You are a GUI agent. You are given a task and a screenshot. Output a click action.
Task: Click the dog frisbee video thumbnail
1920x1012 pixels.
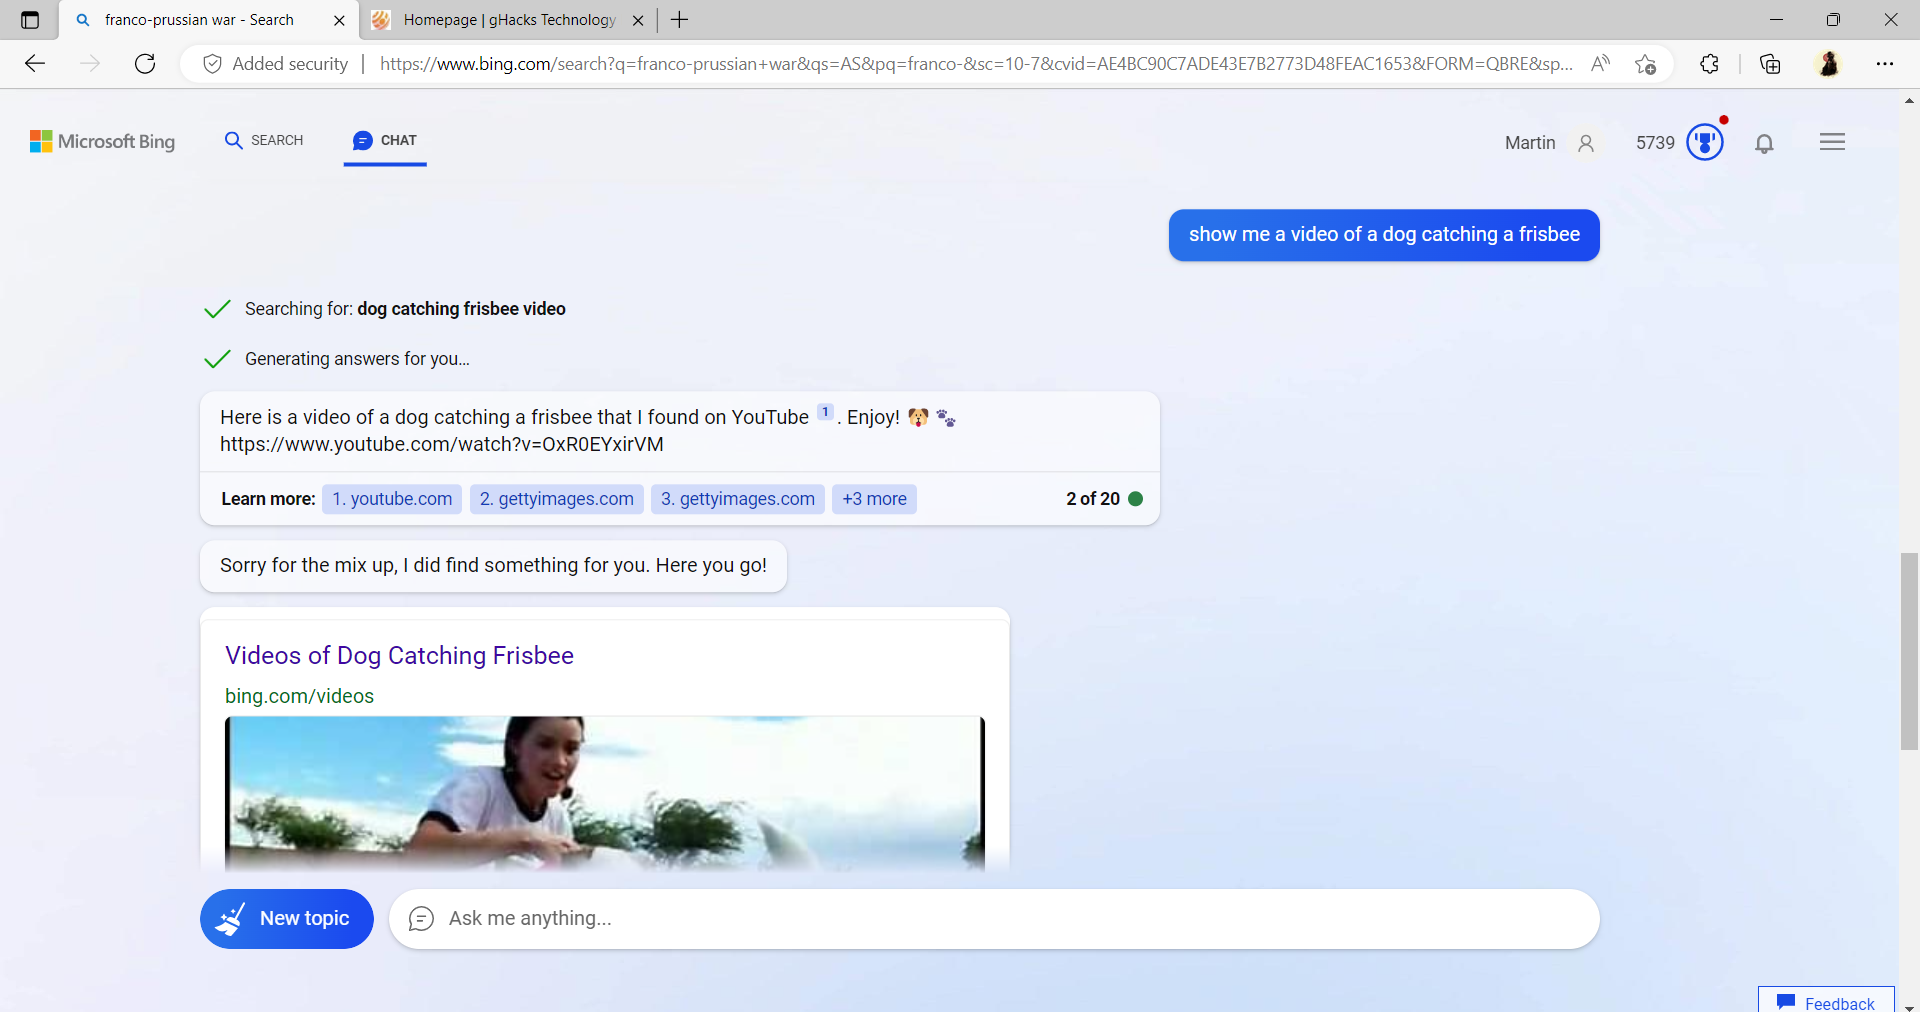(604, 793)
